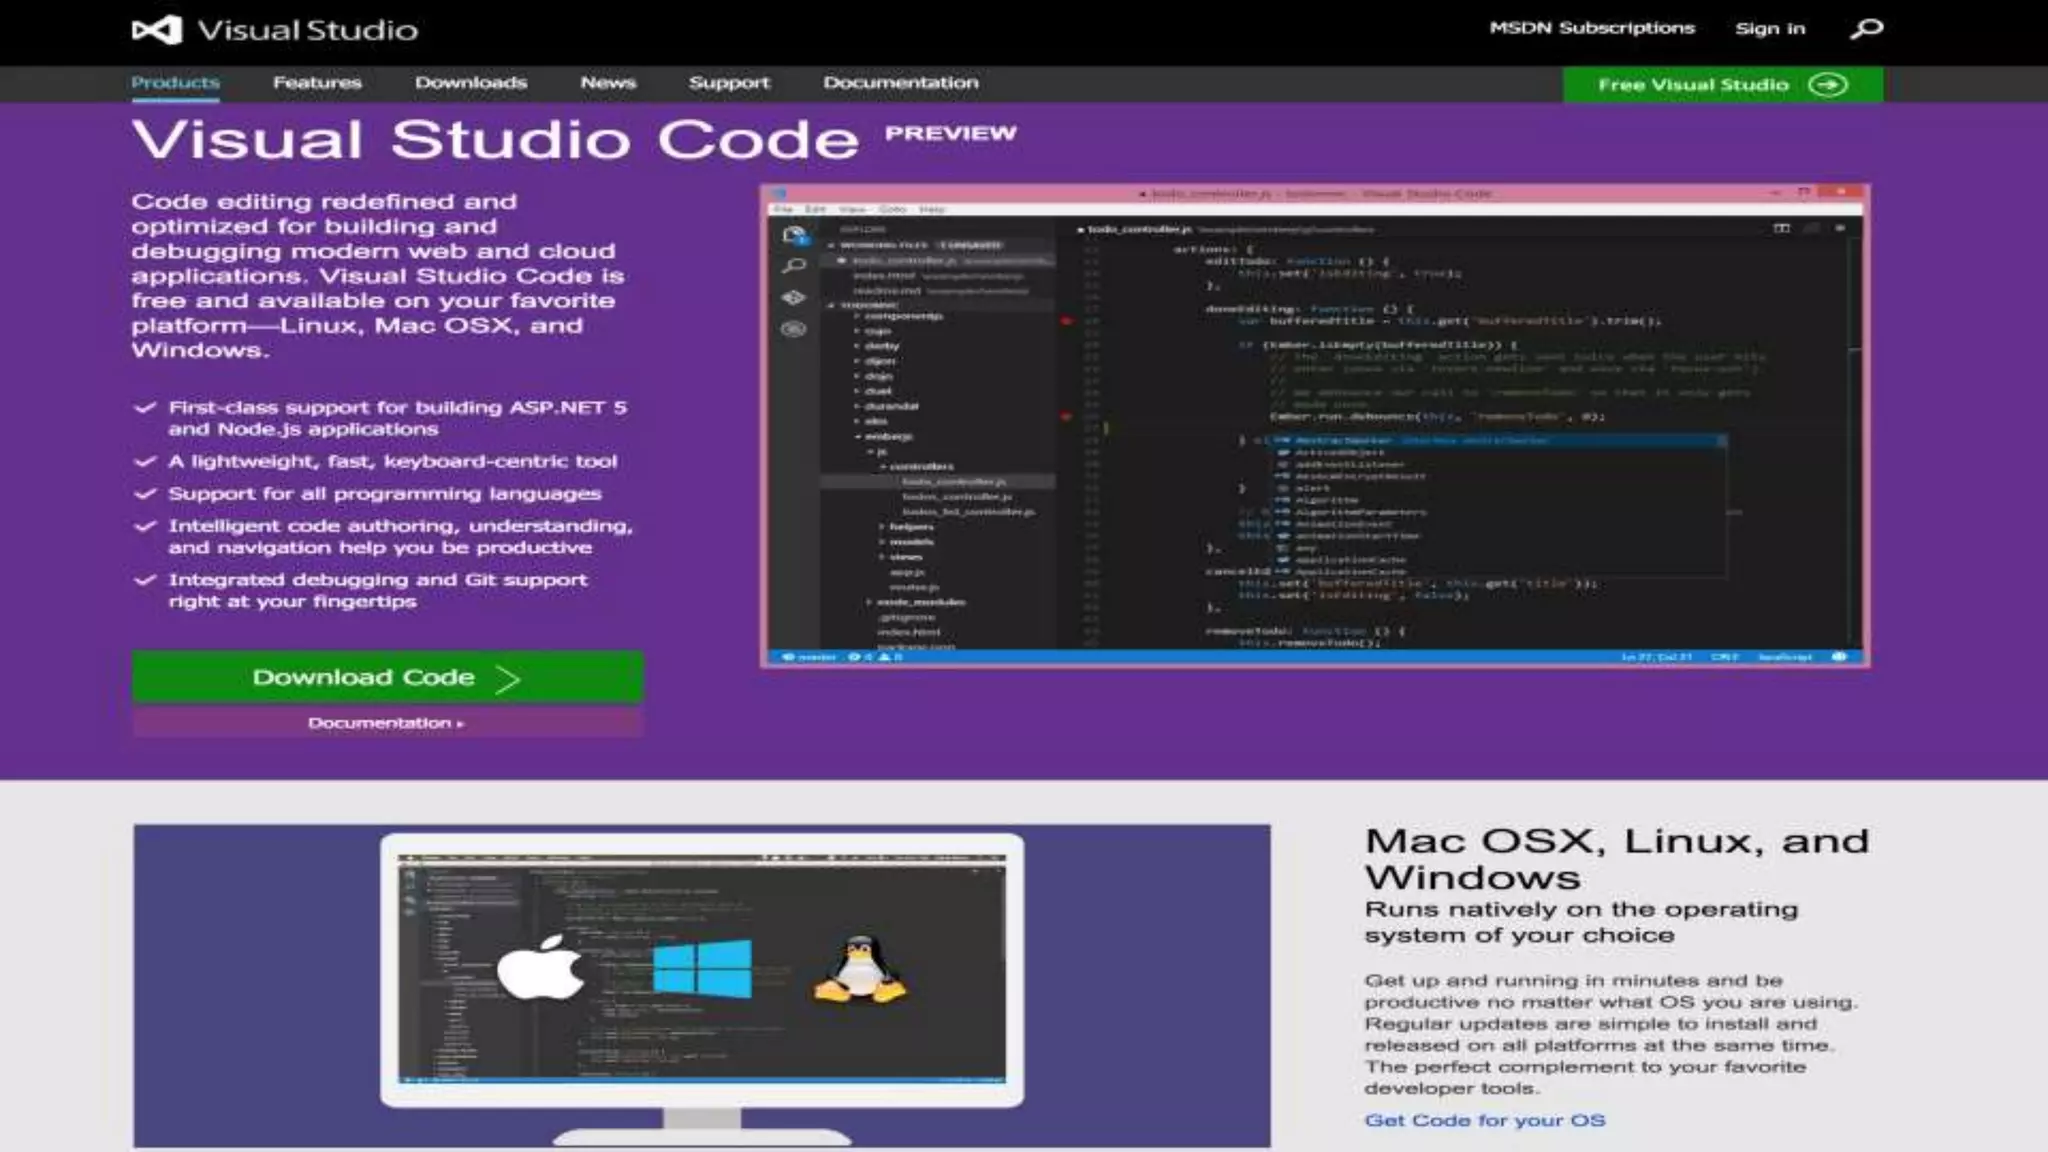Click the Documentation link under Download Code
The width and height of the screenshot is (2048, 1152).
(386, 723)
